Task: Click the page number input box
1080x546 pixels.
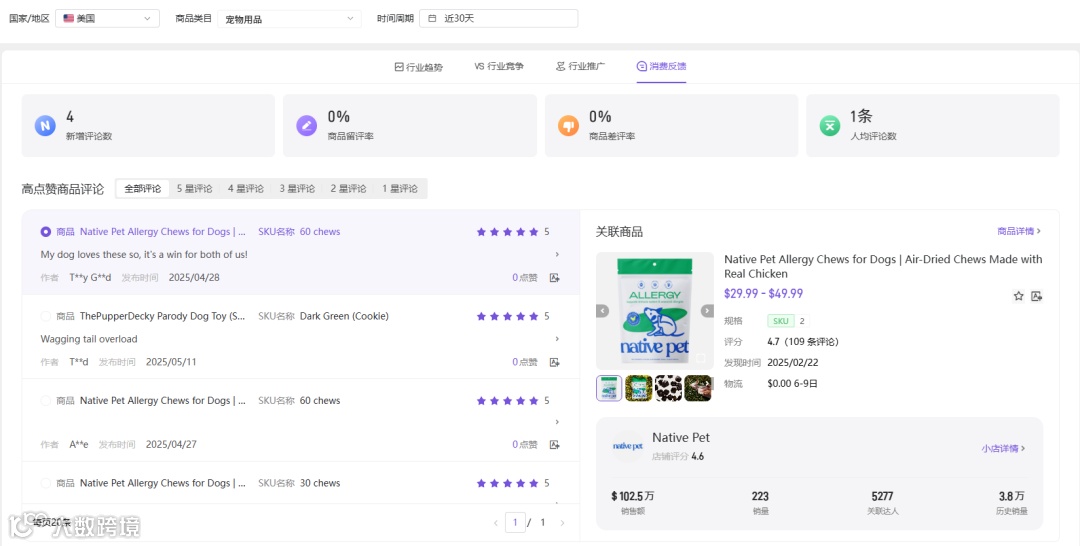Action: click(x=515, y=523)
